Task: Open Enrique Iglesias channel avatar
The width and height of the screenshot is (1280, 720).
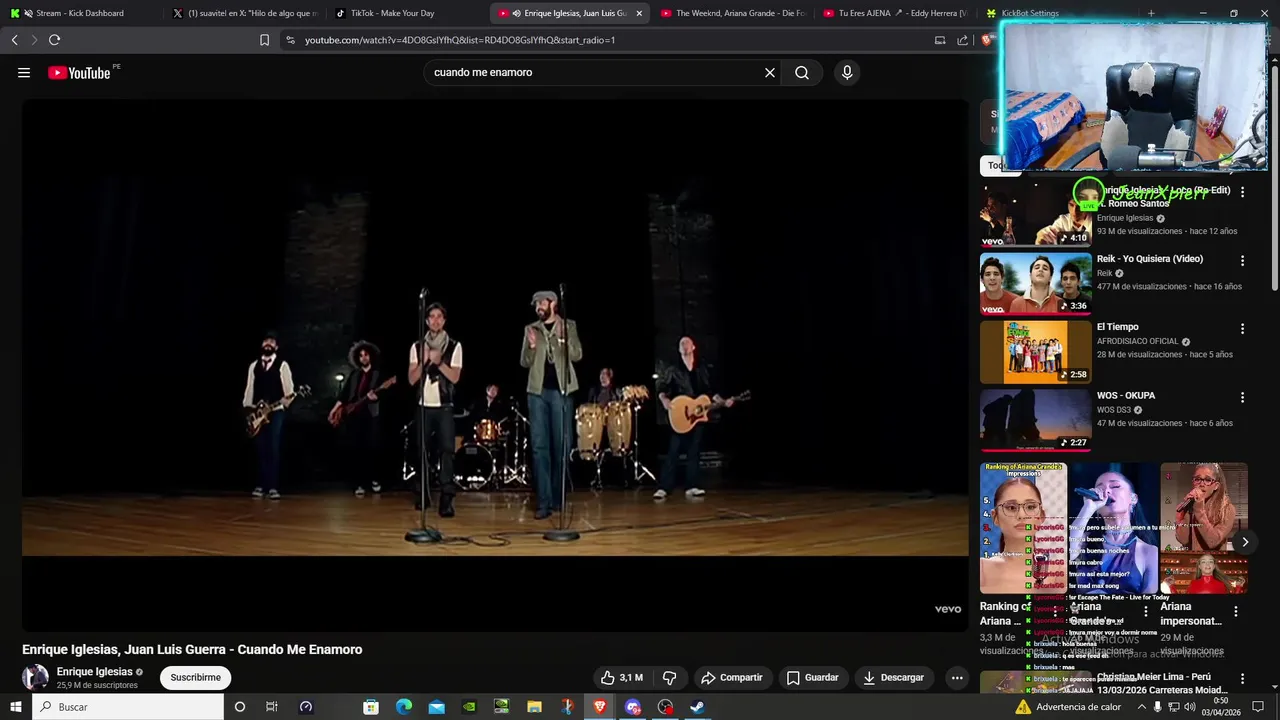Action: pos(36,677)
